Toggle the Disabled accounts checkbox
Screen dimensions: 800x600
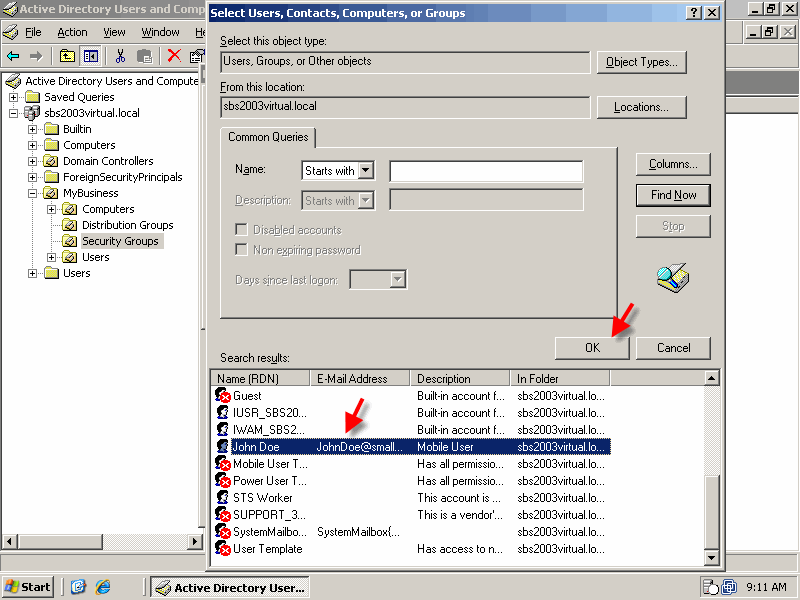point(241,230)
